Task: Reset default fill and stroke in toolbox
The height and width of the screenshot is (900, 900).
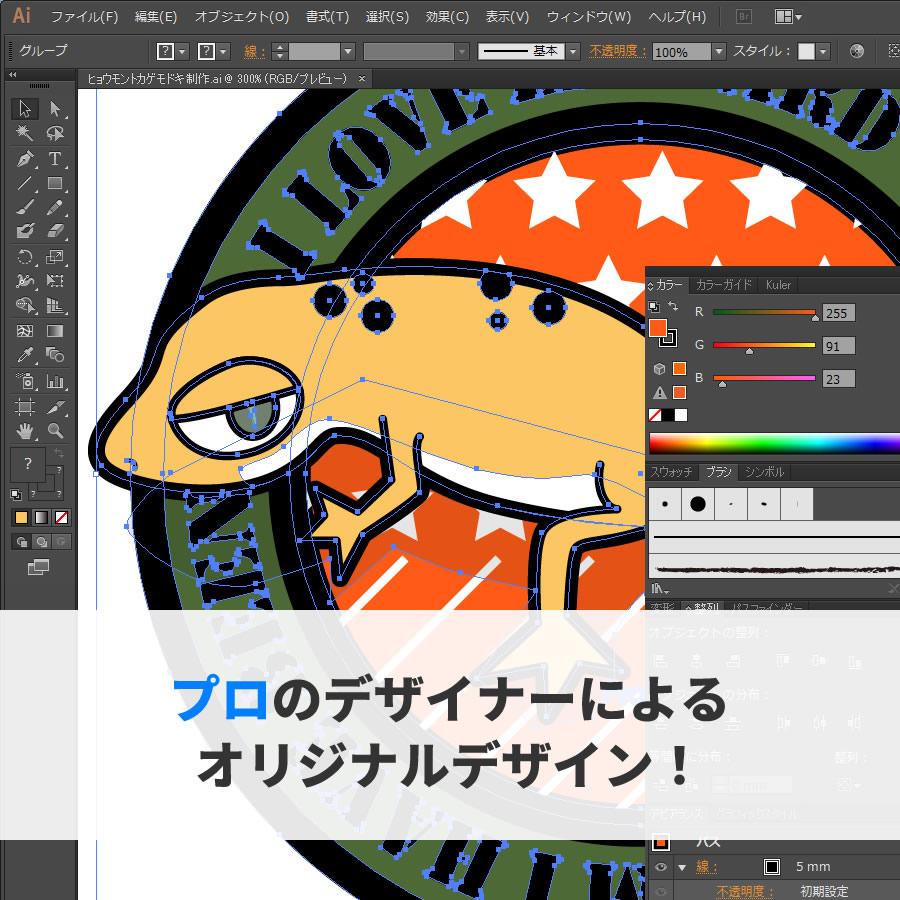Action: (x=16, y=494)
